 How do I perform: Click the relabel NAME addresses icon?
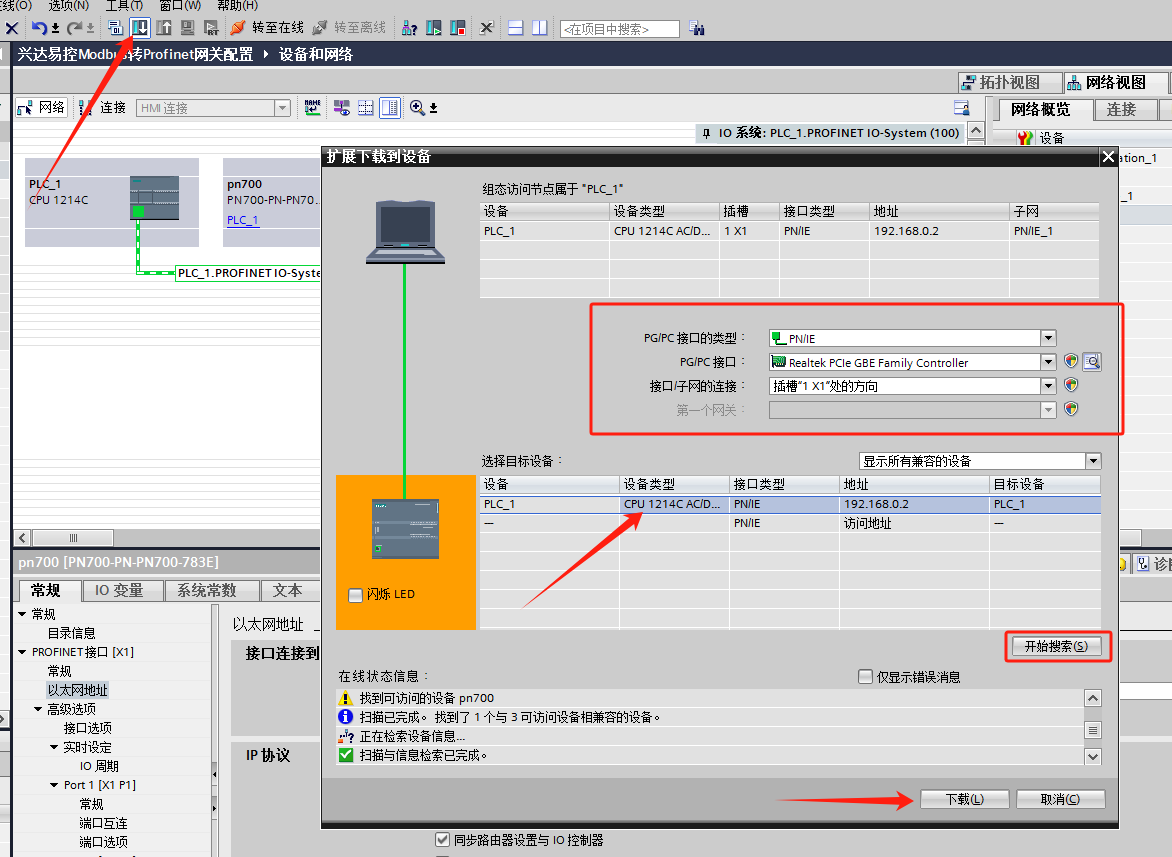click(312, 108)
